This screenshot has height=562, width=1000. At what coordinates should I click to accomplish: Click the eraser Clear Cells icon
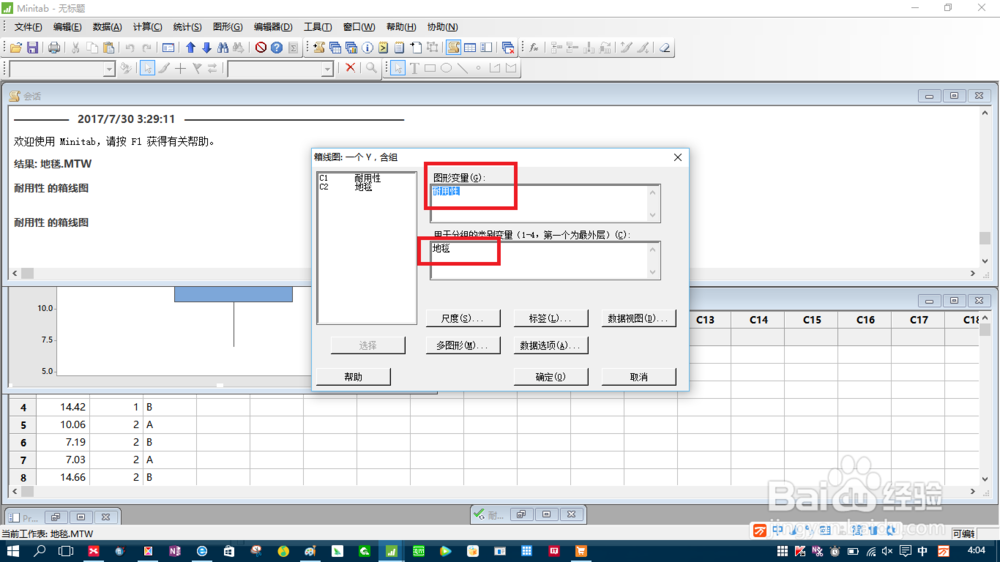tap(665, 48)
